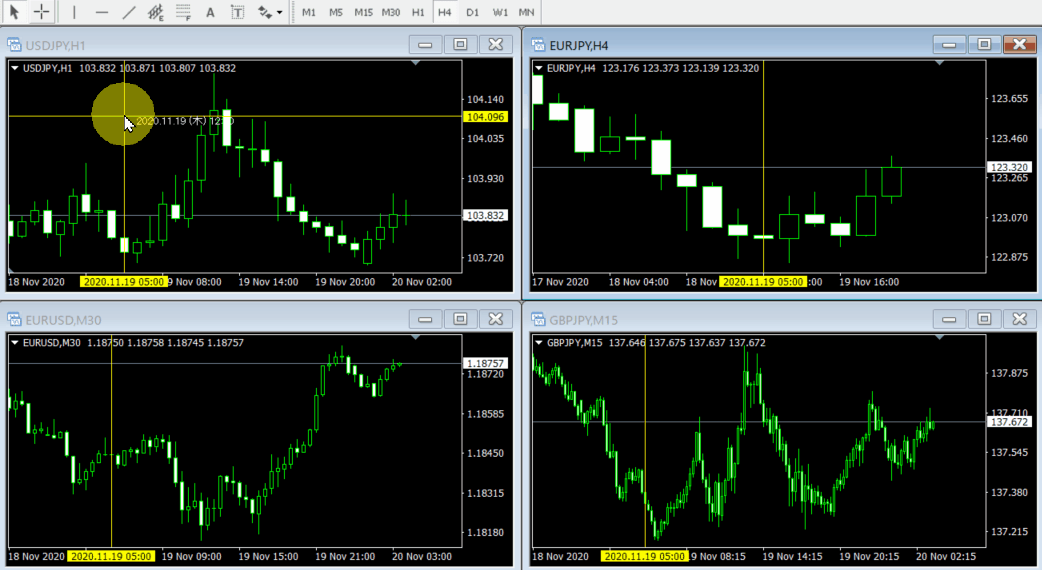
Task: Close the EURJPY,H4 chart window
Action: coord(1019,45)
